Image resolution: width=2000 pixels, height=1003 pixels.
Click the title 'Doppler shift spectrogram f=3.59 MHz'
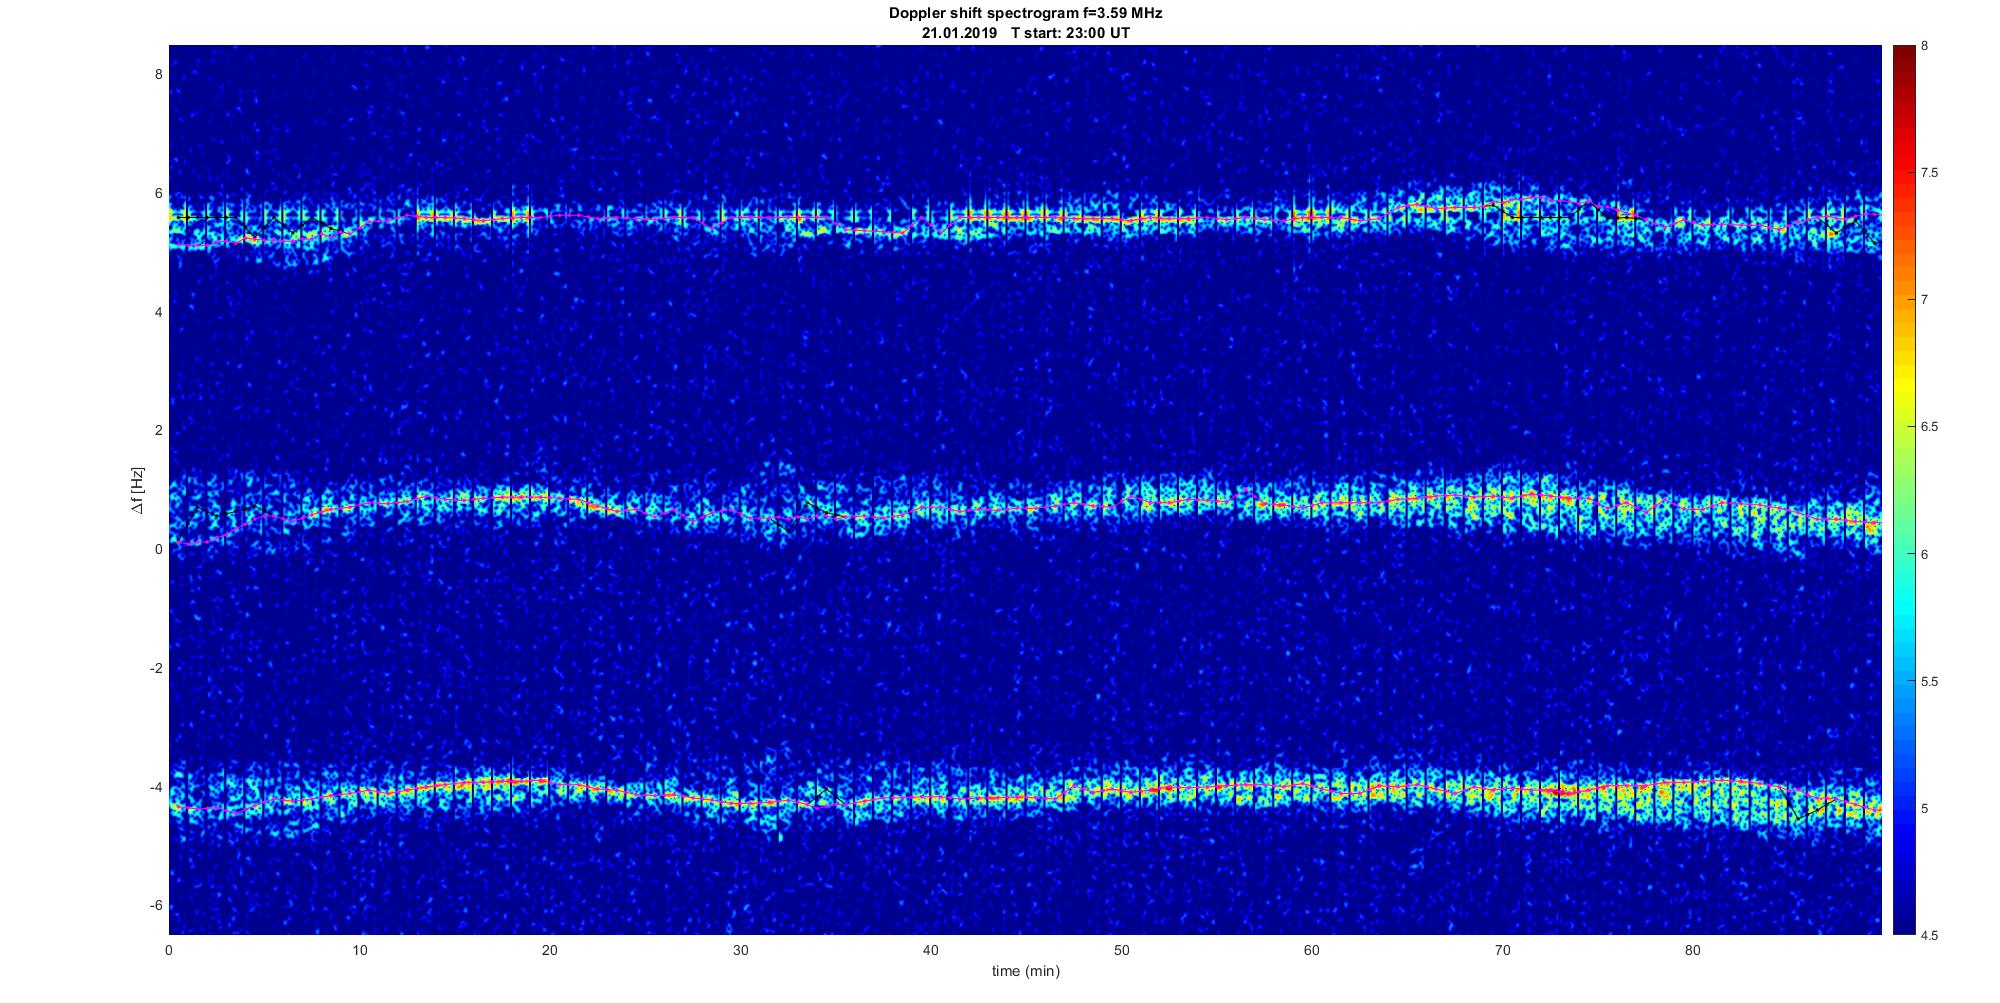pos(1025,14)
